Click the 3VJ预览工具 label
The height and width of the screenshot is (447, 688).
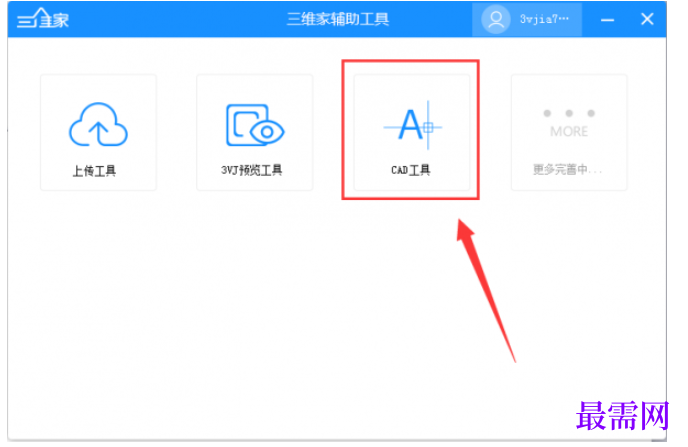click(251, 170)
